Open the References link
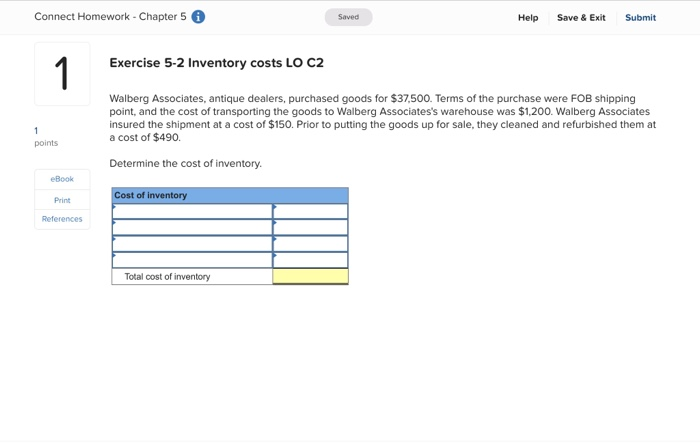Image resolution: width=700 pixels, height=443 pixels. point(62,219)
